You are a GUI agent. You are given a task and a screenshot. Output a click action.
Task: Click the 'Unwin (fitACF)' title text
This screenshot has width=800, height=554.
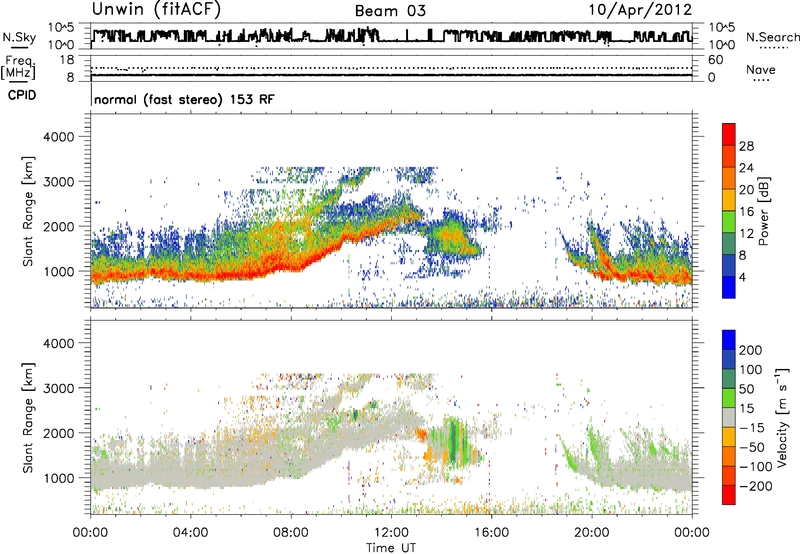point(156,10)
